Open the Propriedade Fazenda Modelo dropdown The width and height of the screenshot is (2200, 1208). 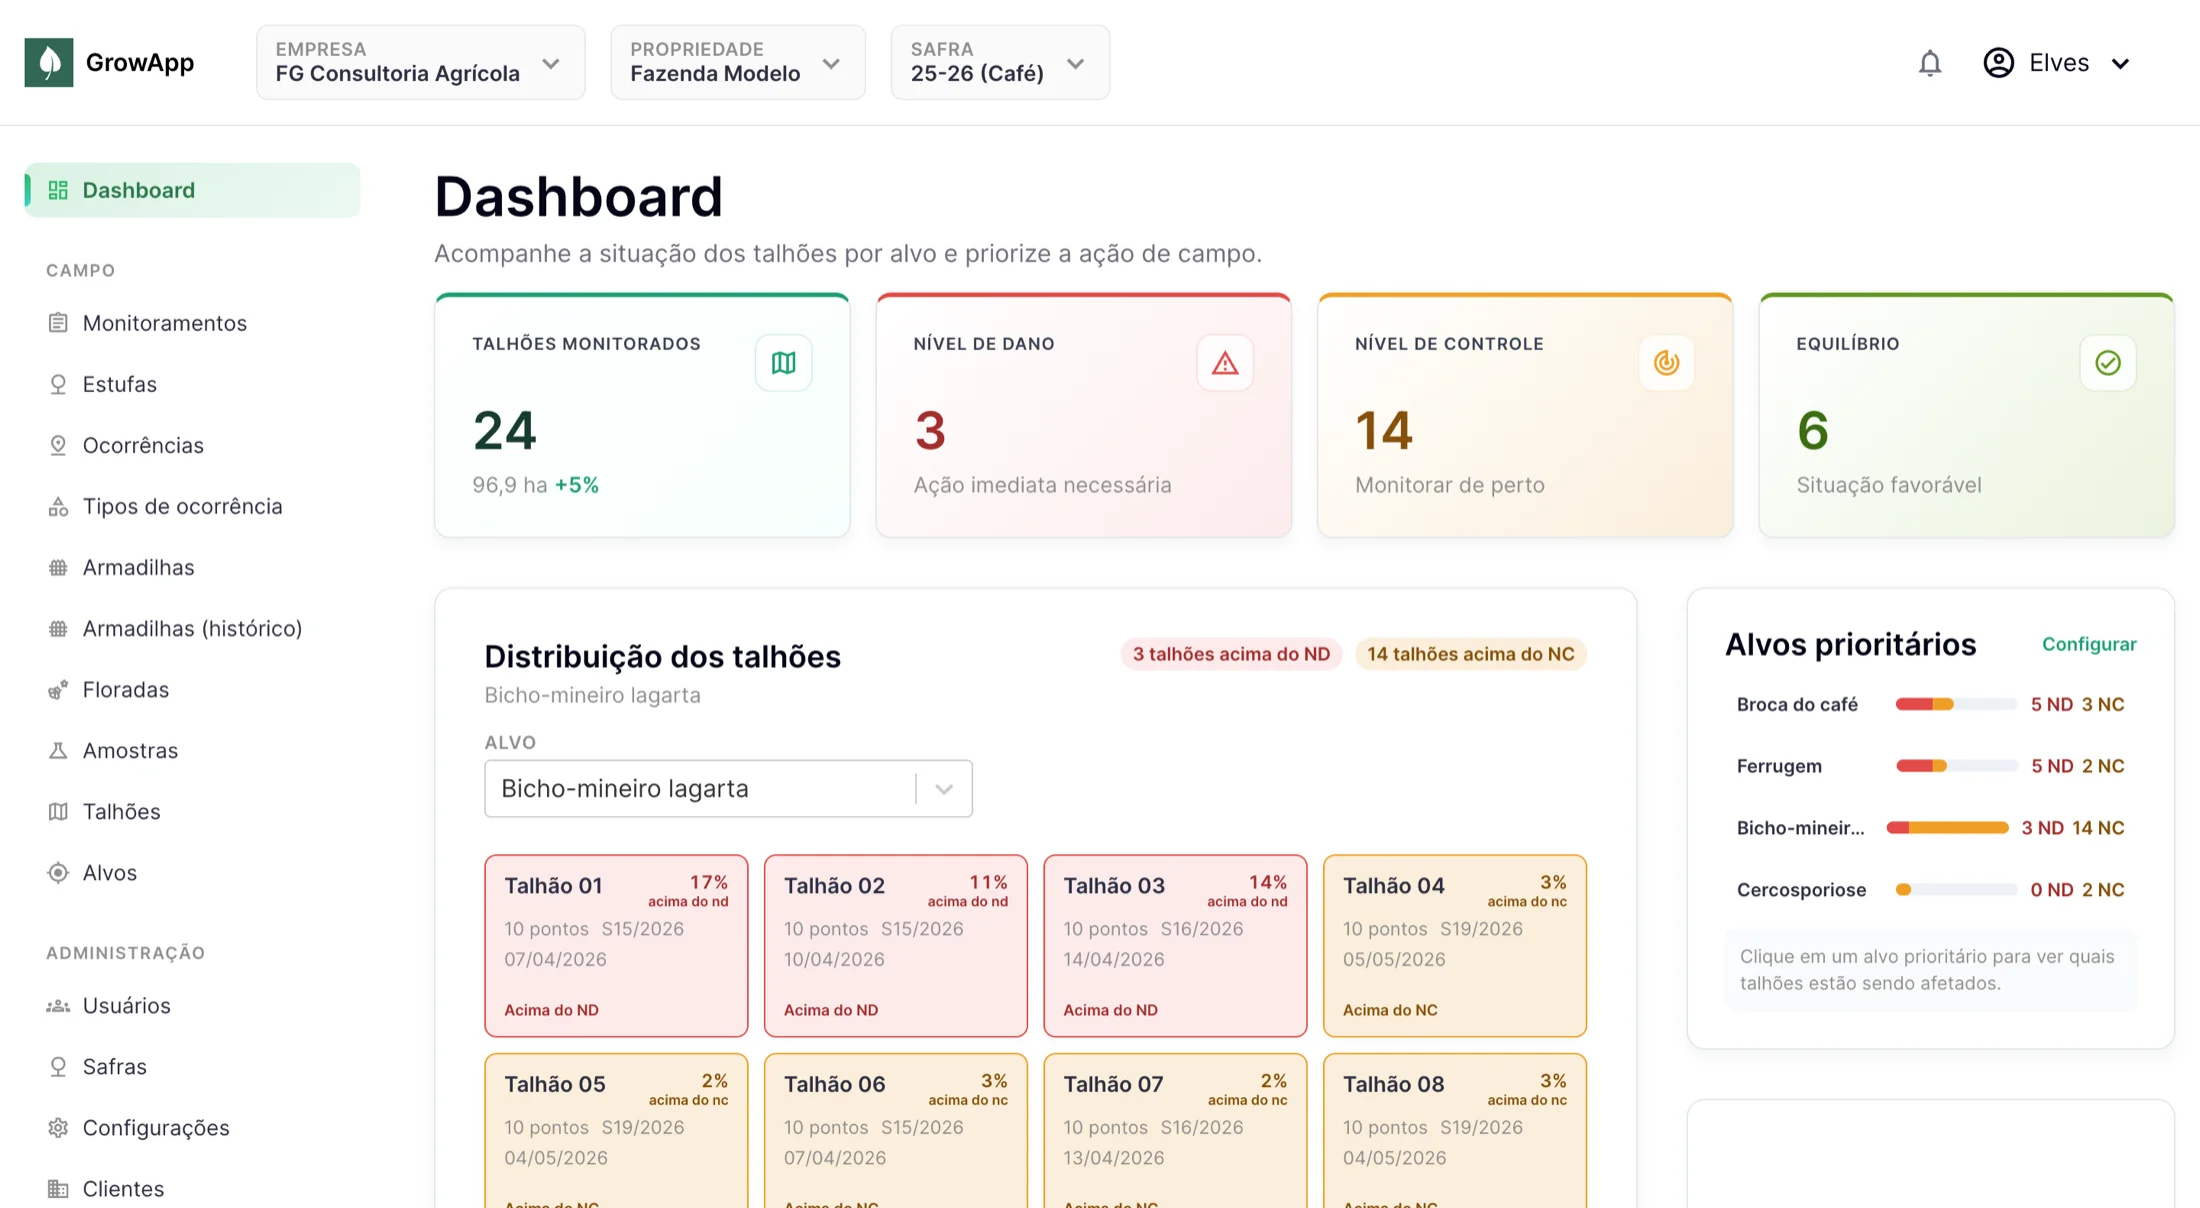[738, 62]
